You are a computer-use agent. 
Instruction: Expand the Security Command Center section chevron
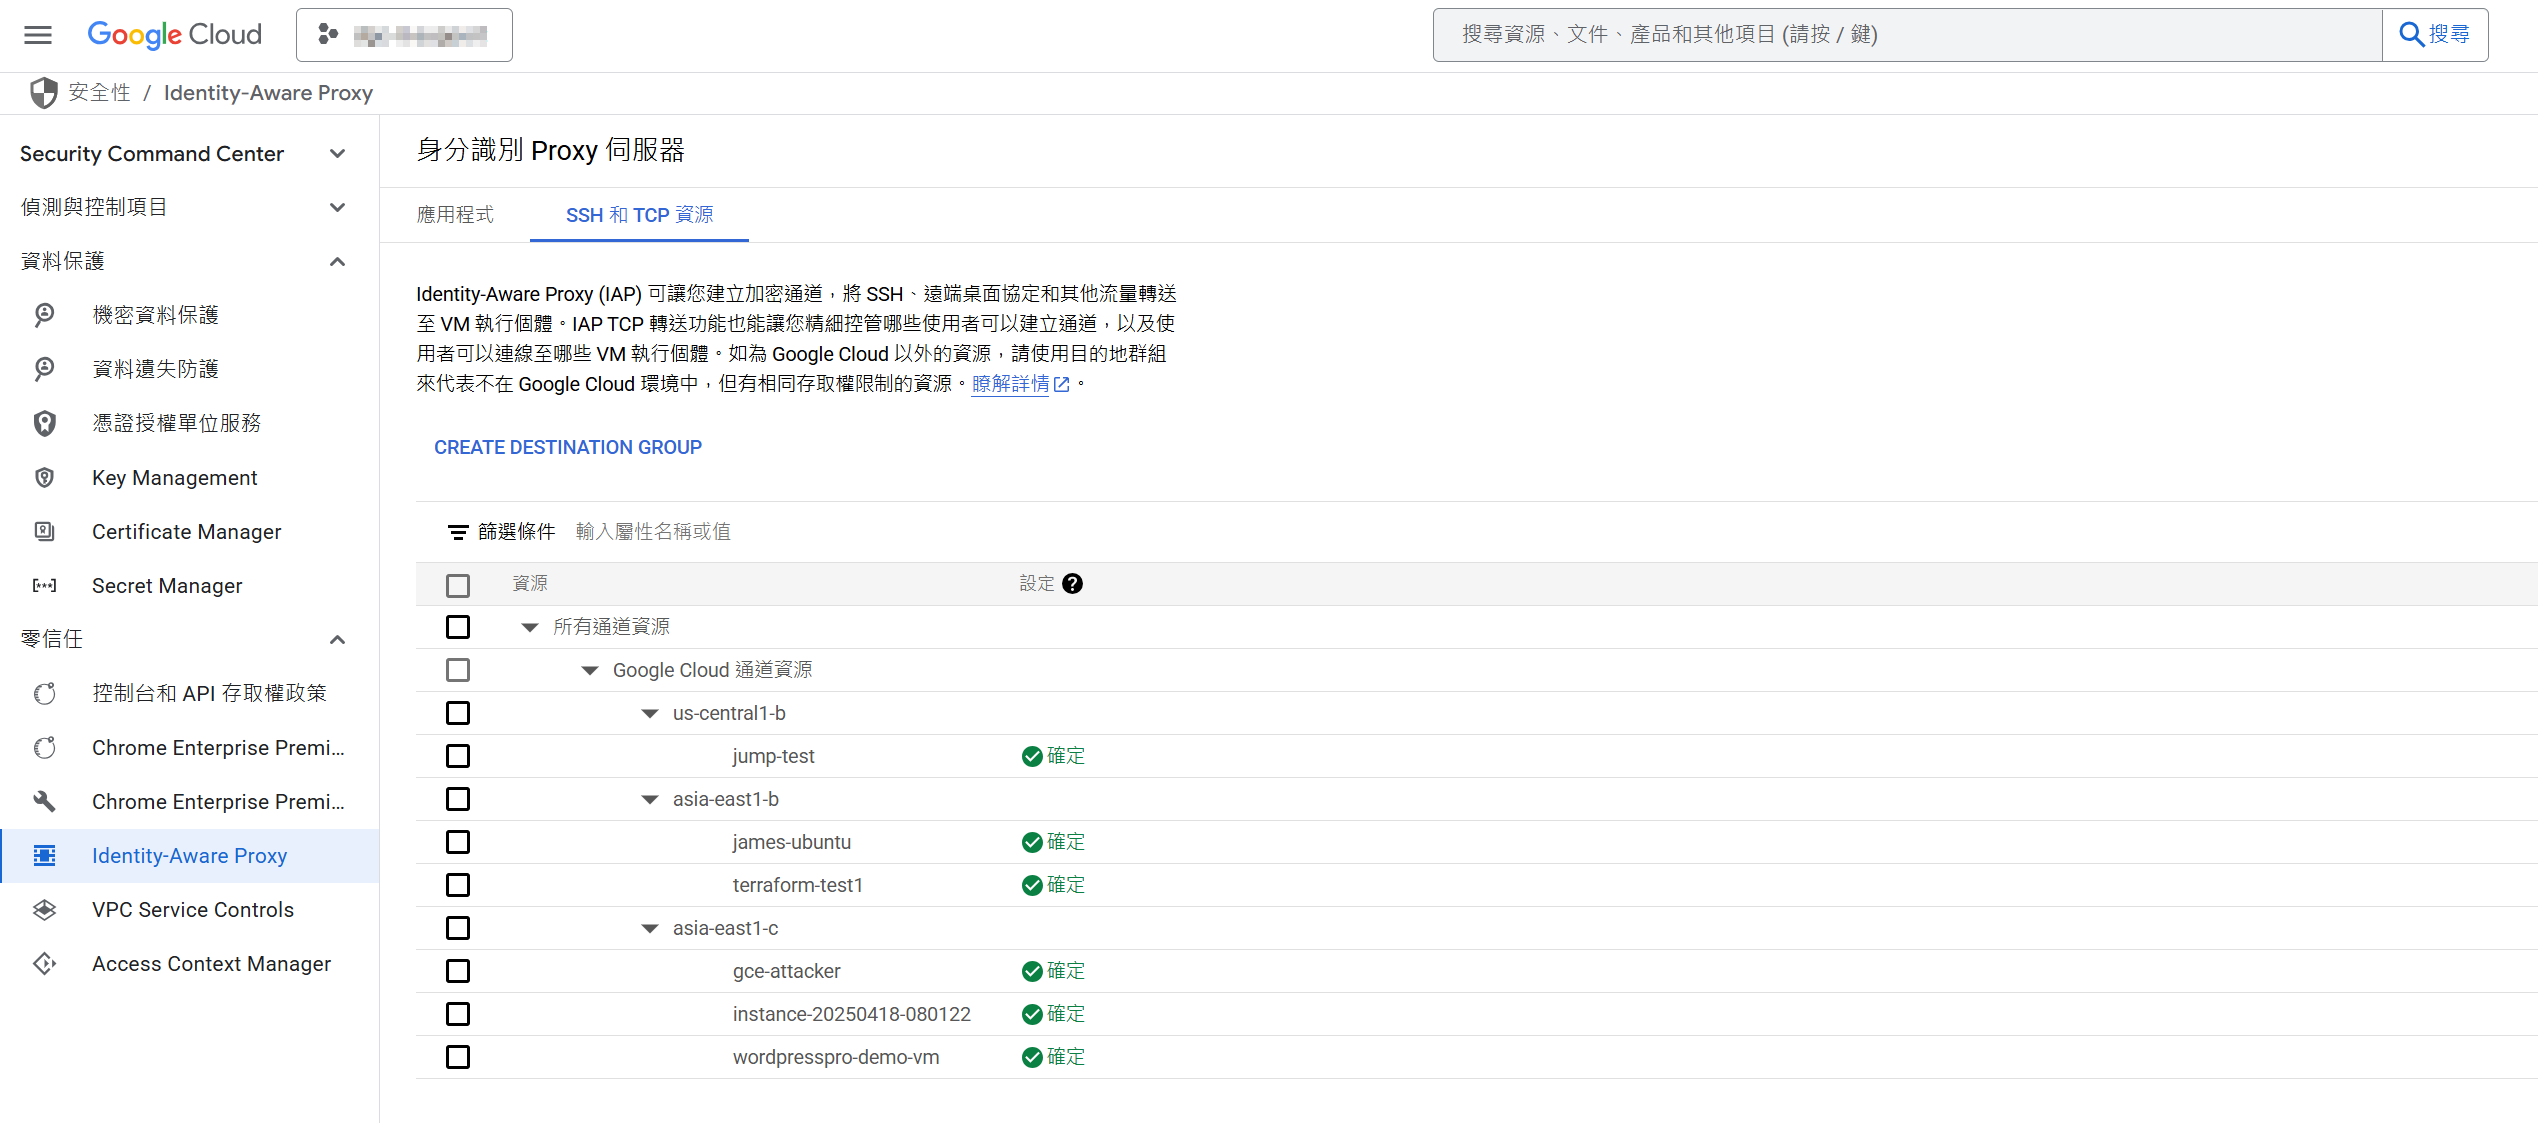338,154
